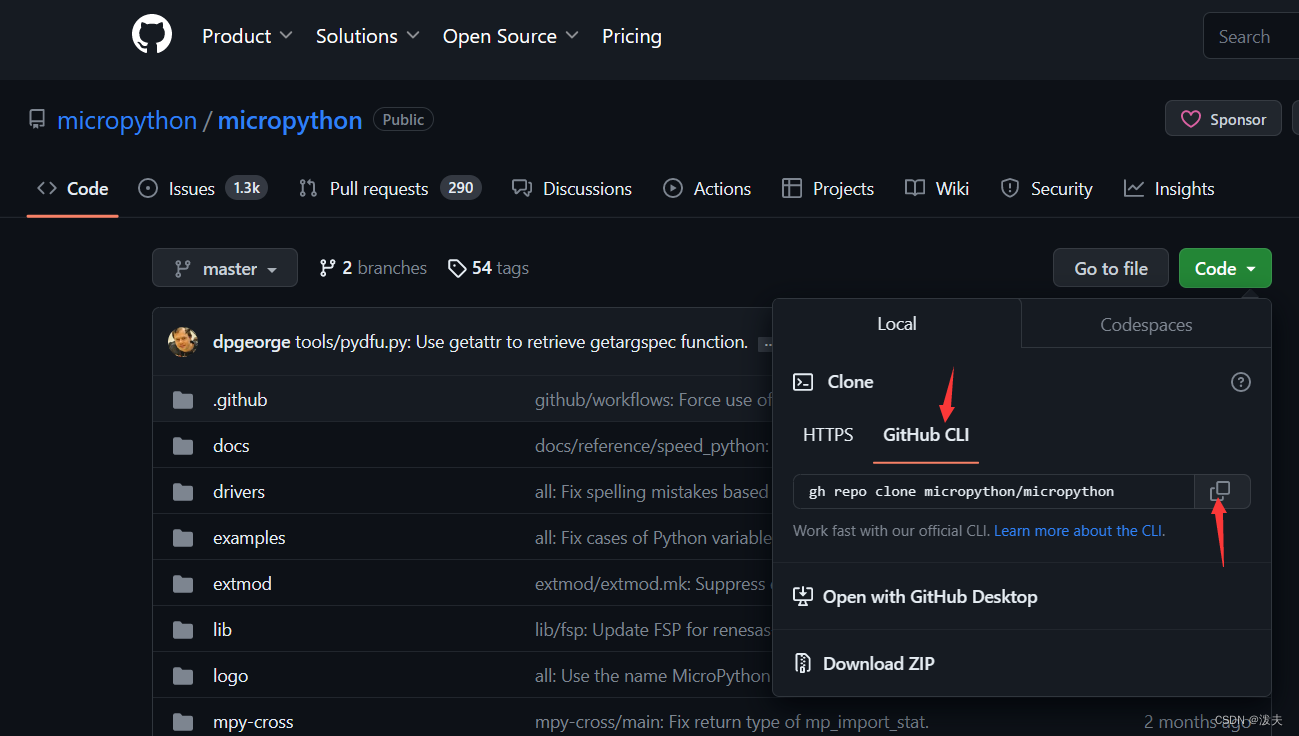Viewport: 1299px width, 736px height.
Task: Click the help question mark icon beside Clone
Action: 1241,382
